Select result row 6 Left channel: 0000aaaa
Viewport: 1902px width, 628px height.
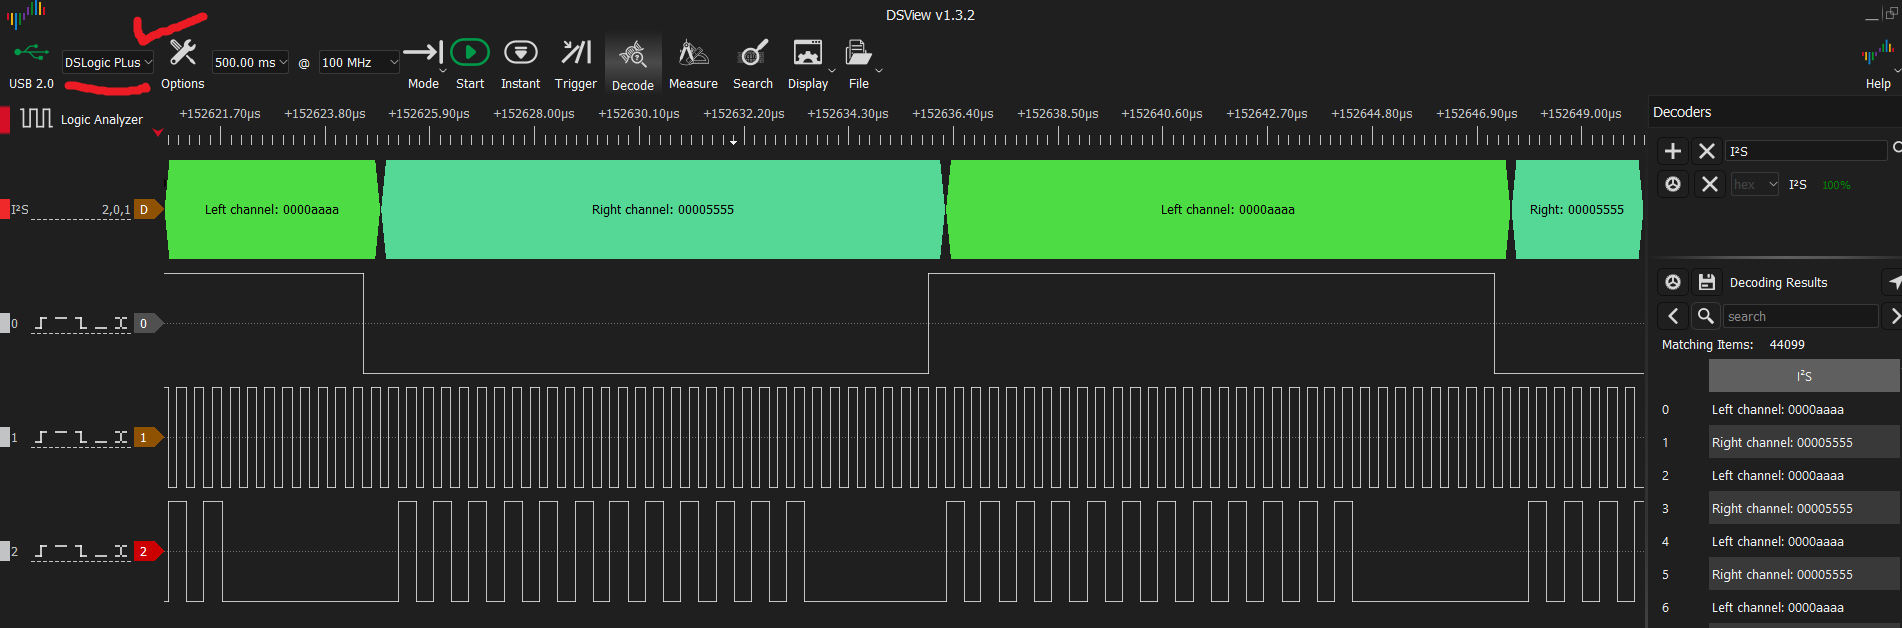tap(1804, 607)
